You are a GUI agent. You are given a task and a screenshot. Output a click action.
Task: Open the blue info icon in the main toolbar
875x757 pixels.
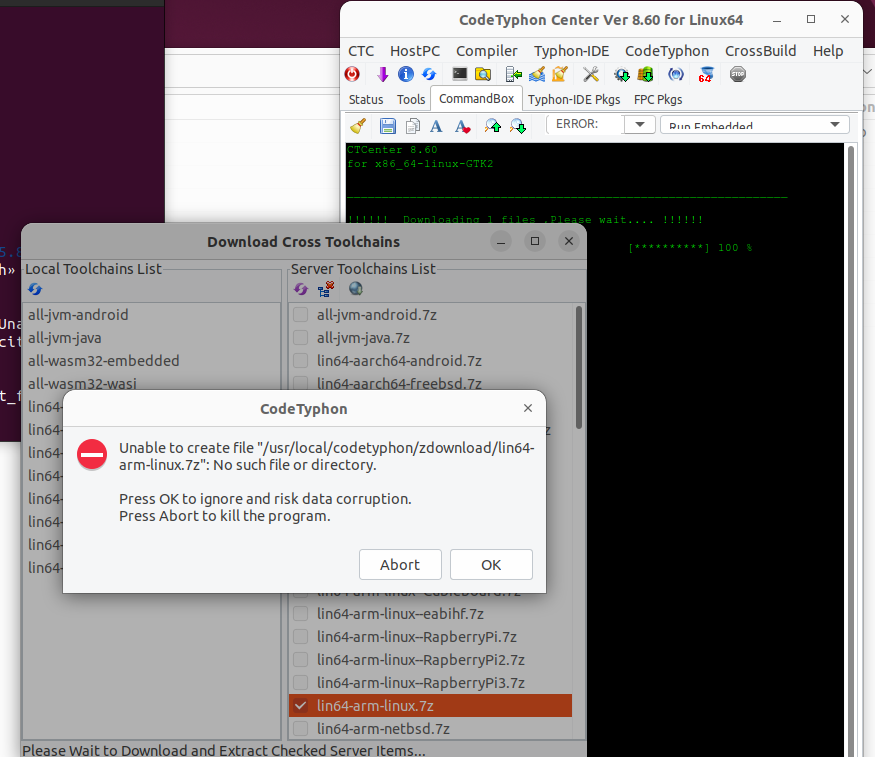pos(406,74)
